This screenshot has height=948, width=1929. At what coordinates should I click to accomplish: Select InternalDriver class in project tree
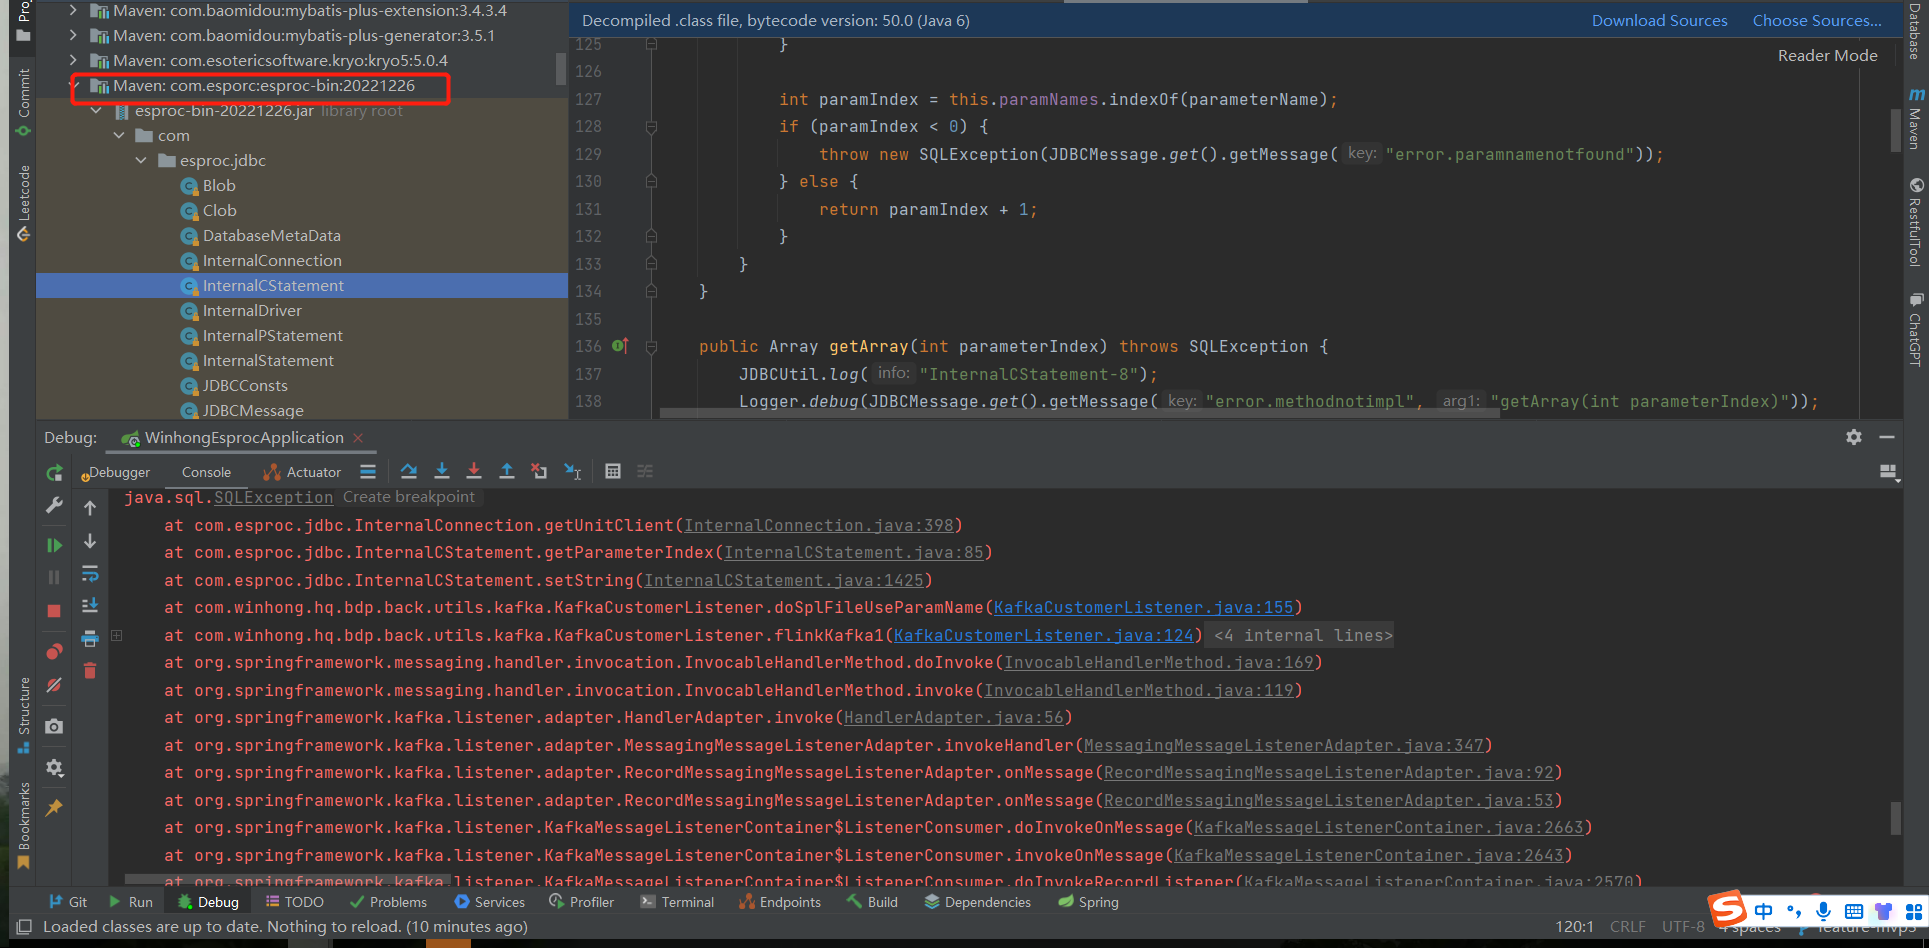pyautogui.click(x=252, y=311)
